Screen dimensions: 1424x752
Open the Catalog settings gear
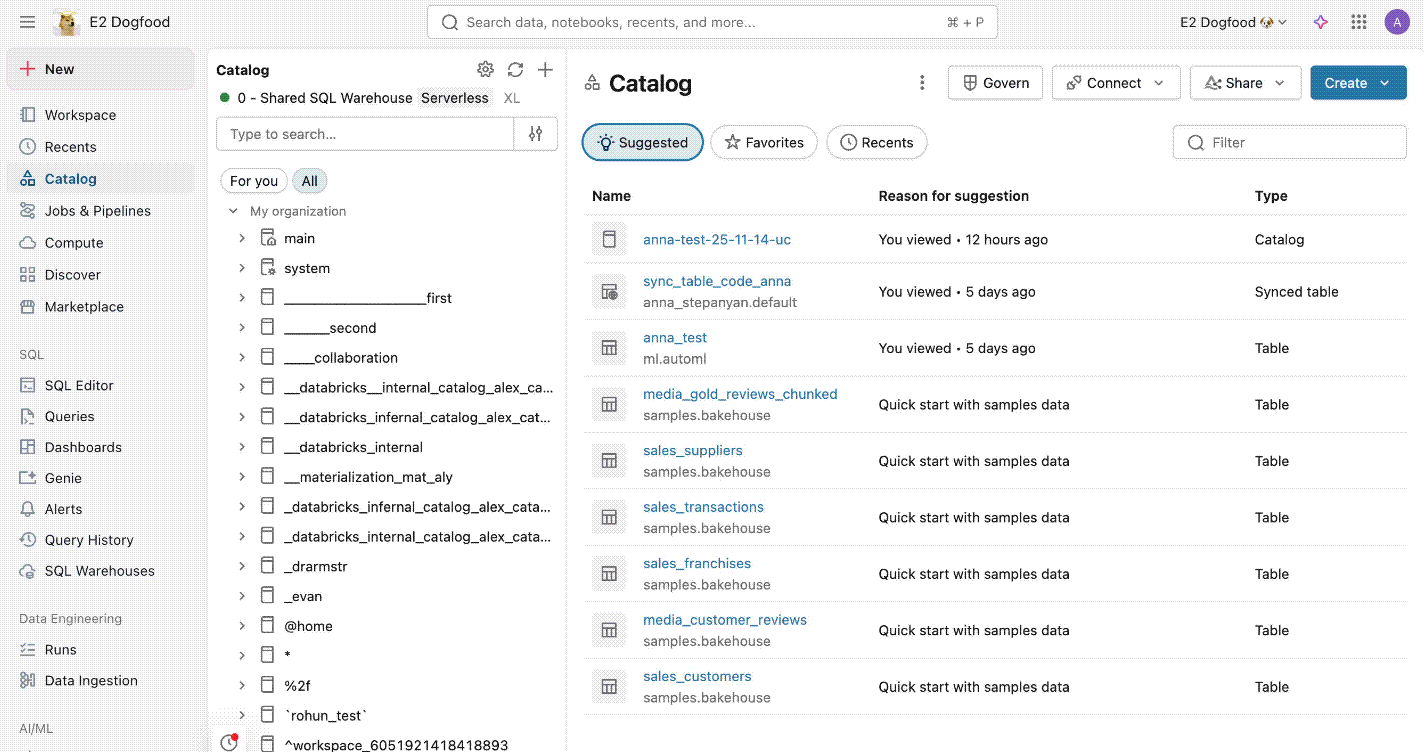[x=485, y=69]
